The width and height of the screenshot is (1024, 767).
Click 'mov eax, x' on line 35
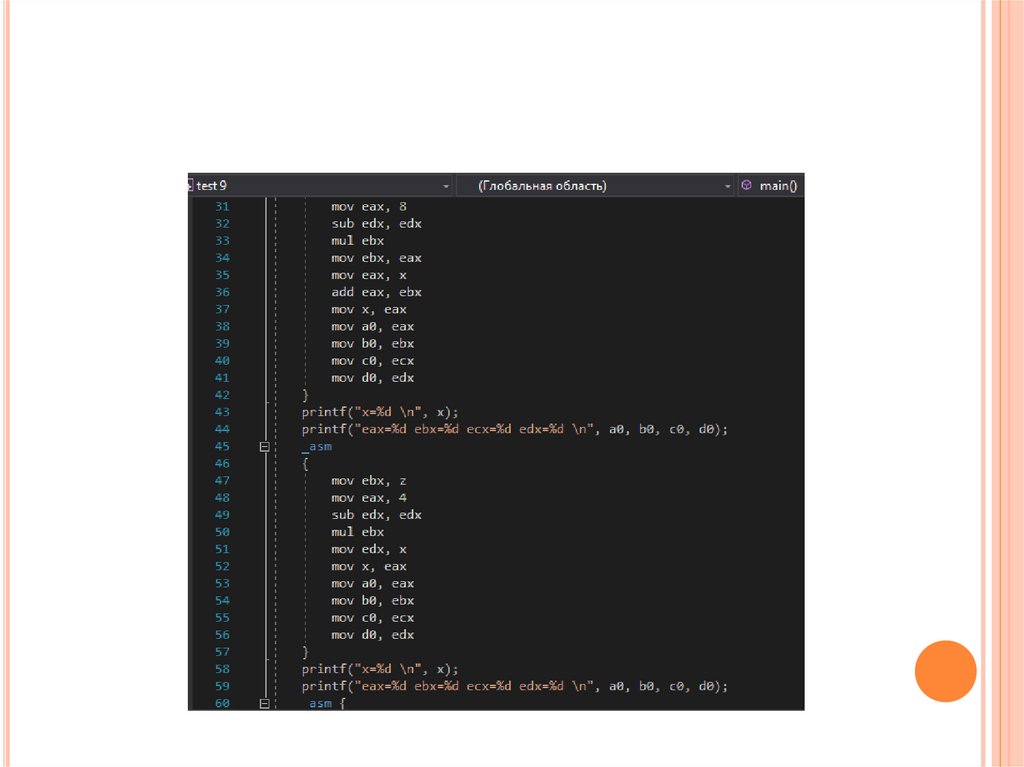[369, 275]
